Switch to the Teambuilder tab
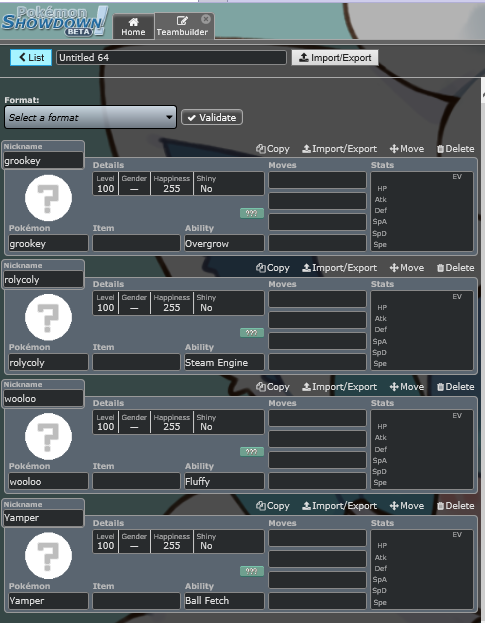 coord(182,27)
